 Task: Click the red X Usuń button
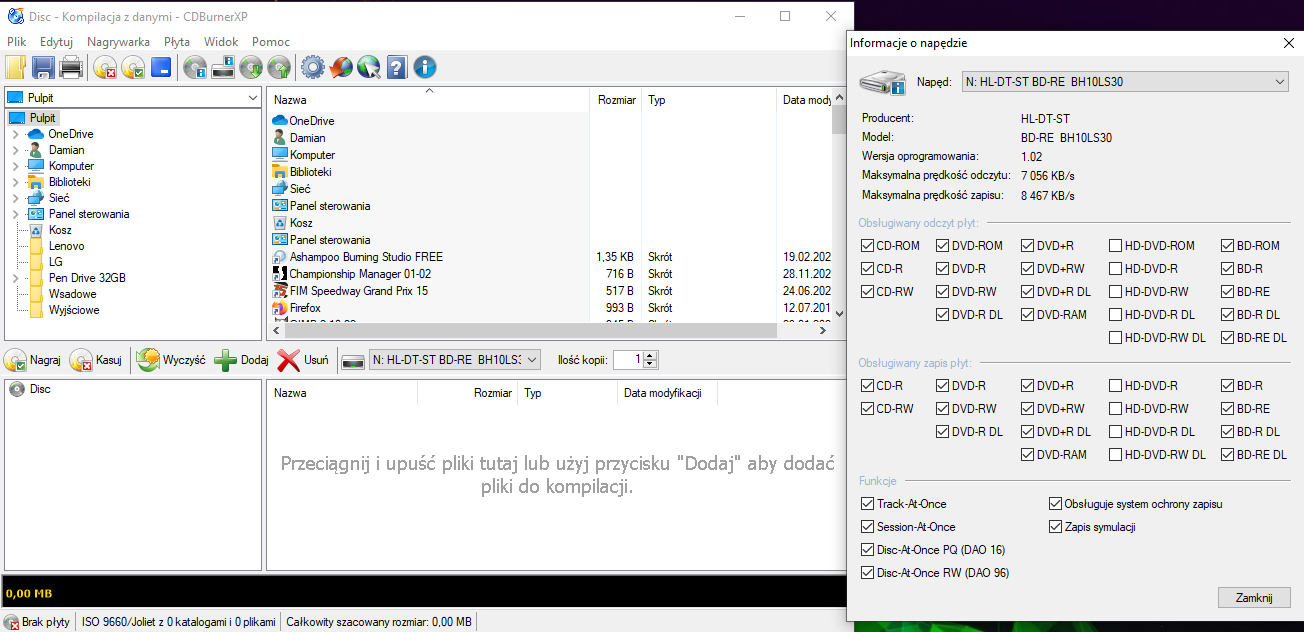pos(303,360)
